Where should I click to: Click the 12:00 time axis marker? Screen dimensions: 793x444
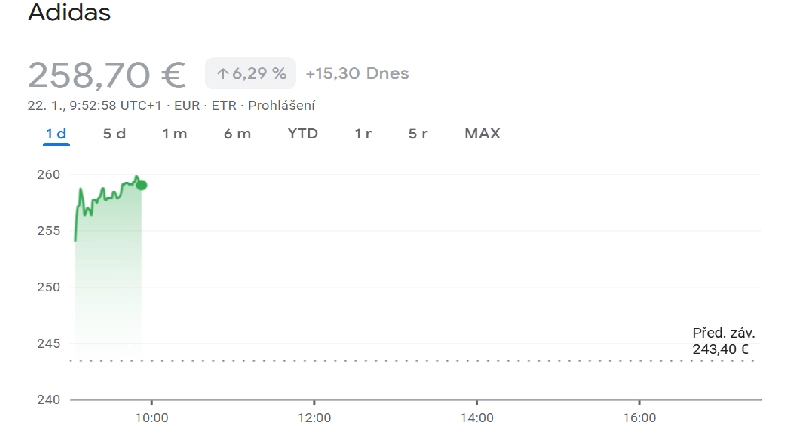314,418
